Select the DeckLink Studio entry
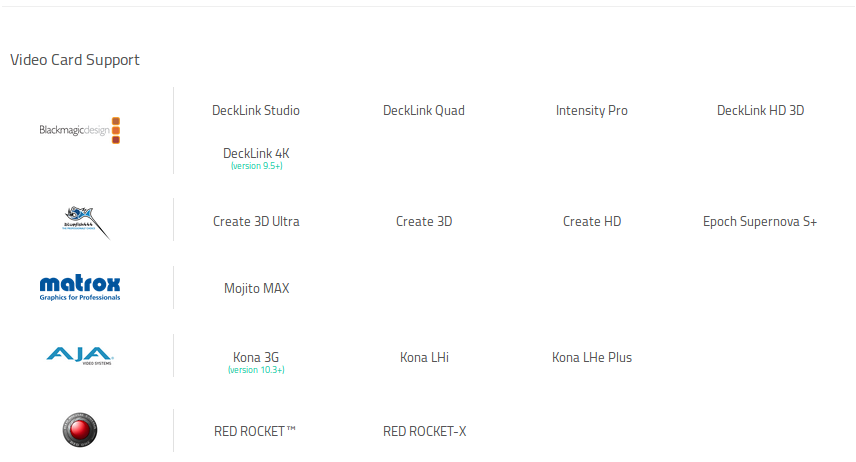The image size is (856, 462). click(x=256, y=110)
